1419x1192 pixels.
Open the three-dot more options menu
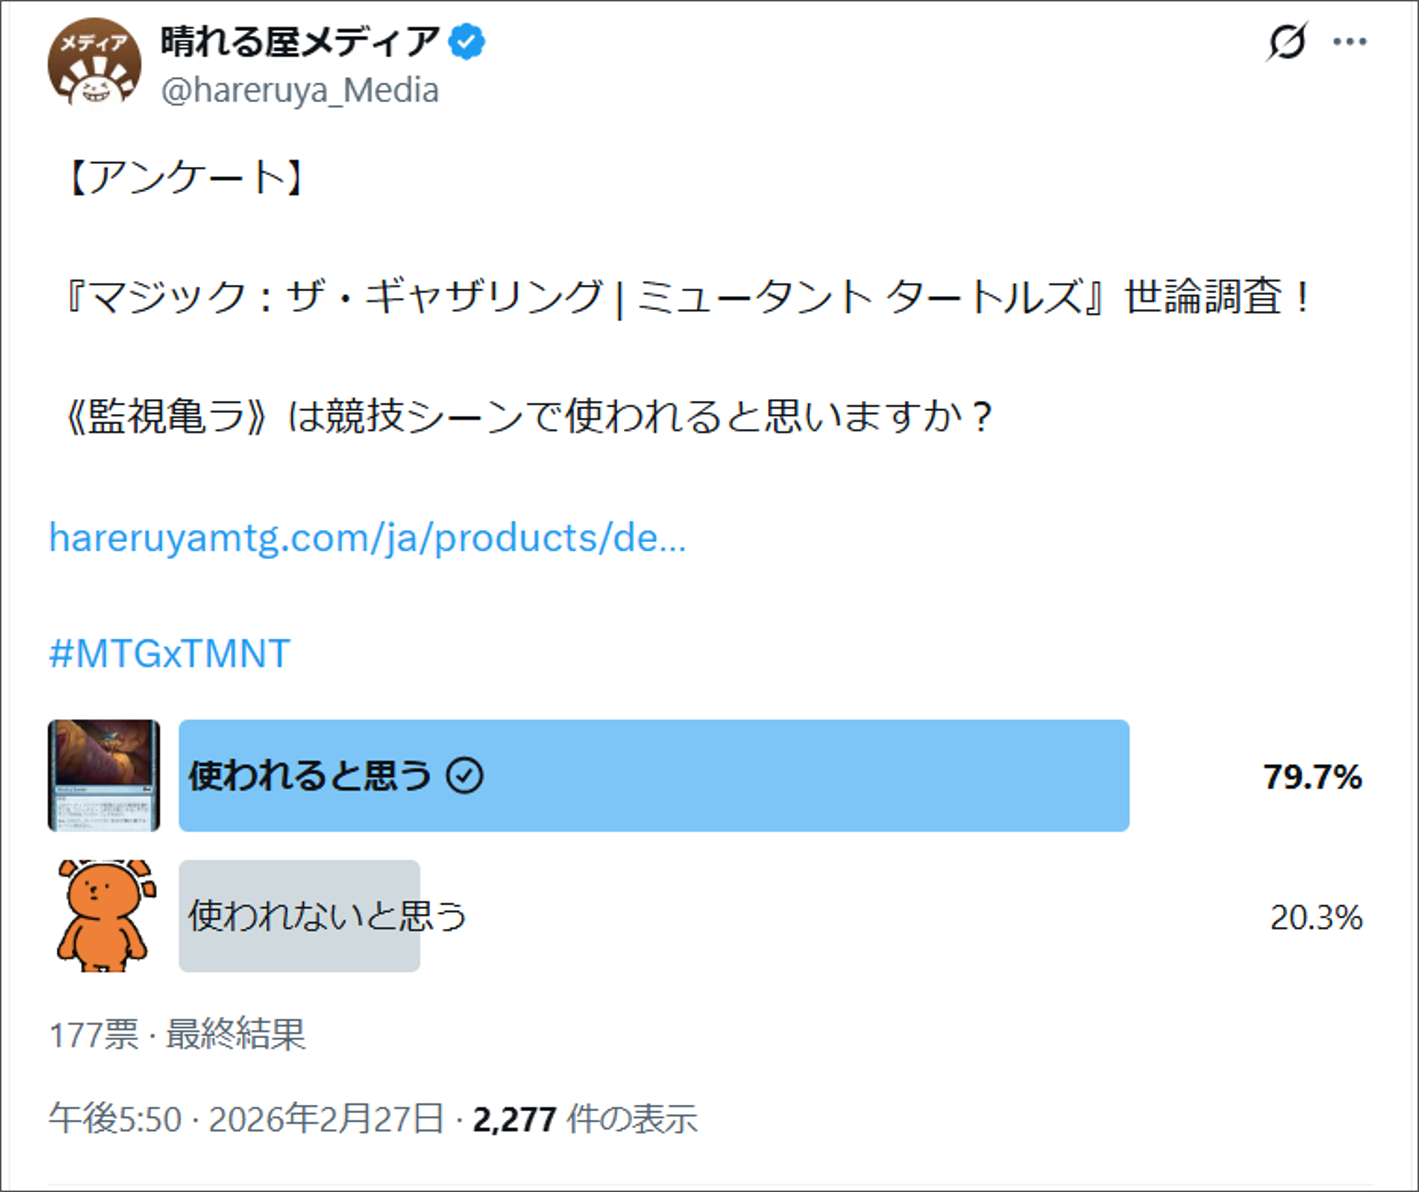coord(1349,42)
